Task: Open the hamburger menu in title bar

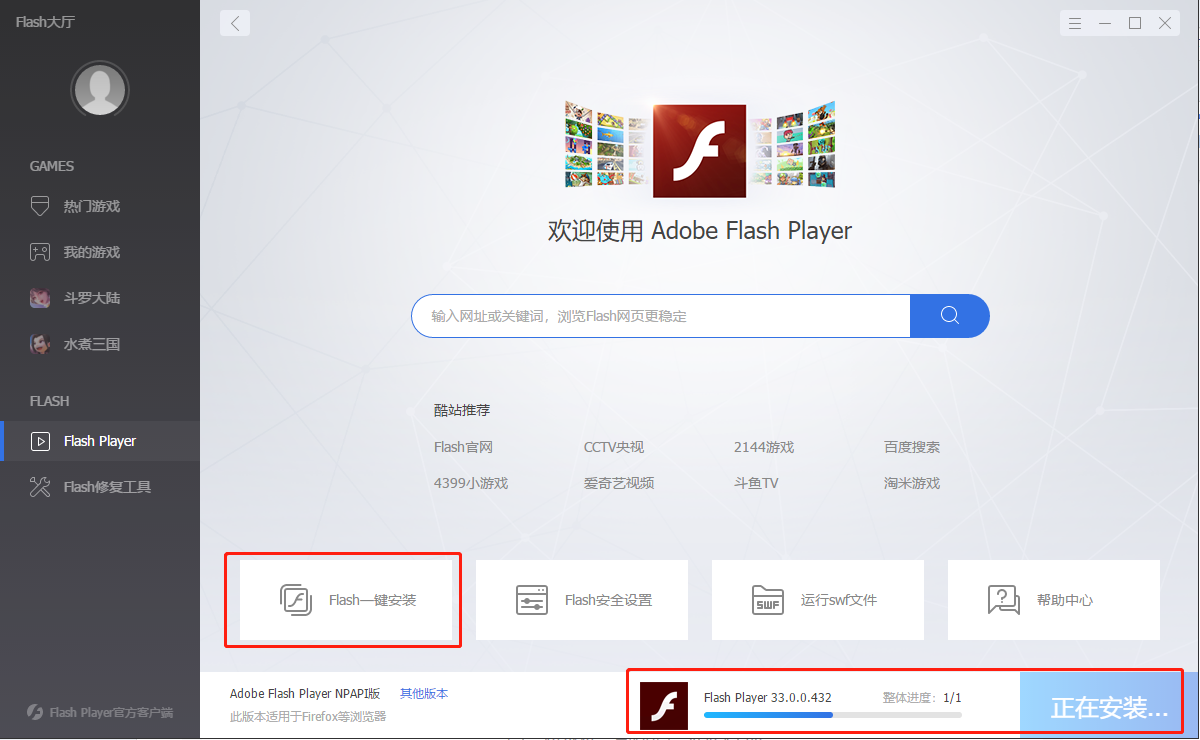Action: (x=1075, y=23)
